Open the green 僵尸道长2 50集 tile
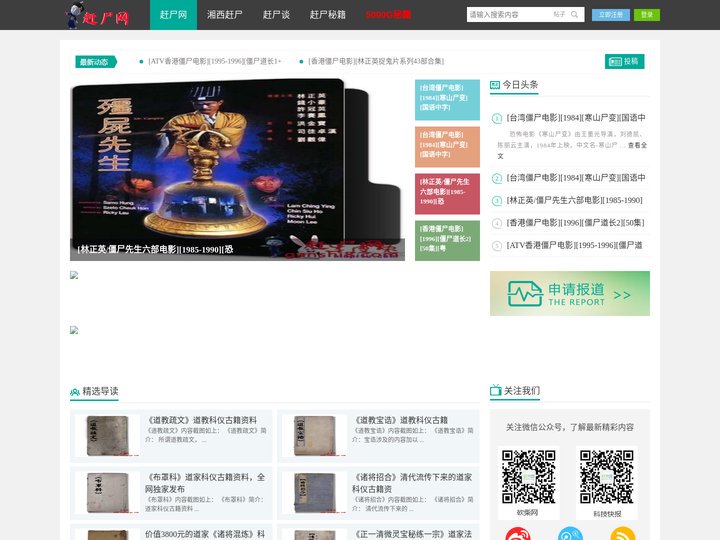The width and height of the screenshot is (720, 540). click(x=447, y=241)
